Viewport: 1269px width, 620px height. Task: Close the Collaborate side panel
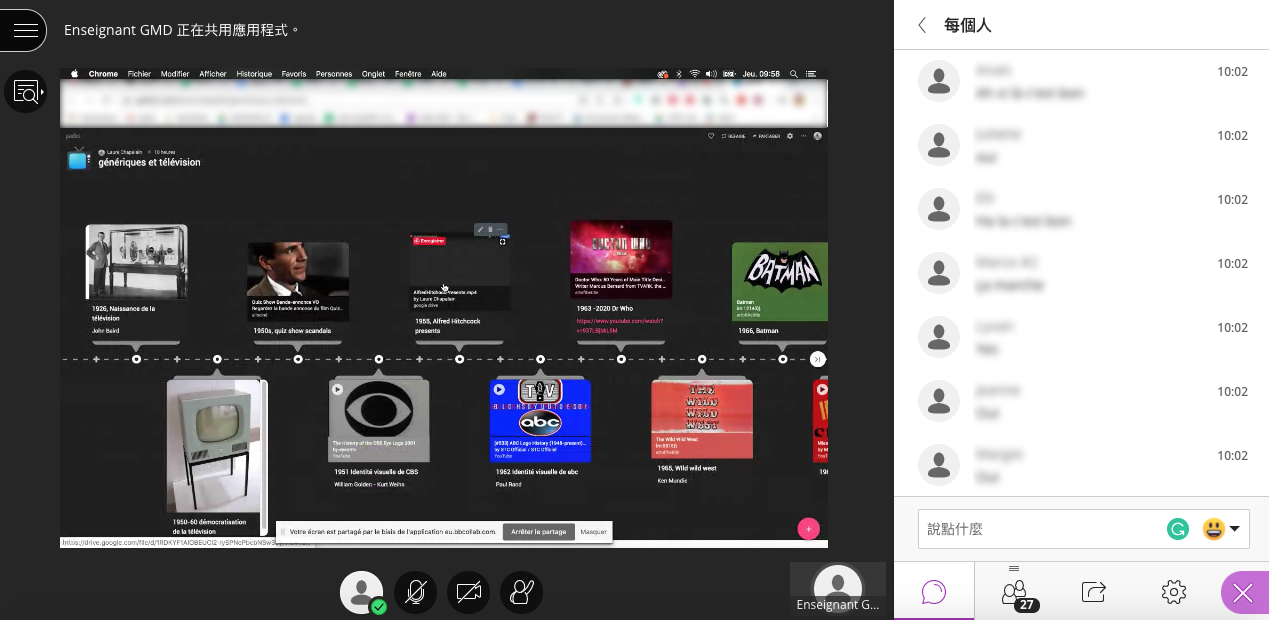coord(1243,593)
